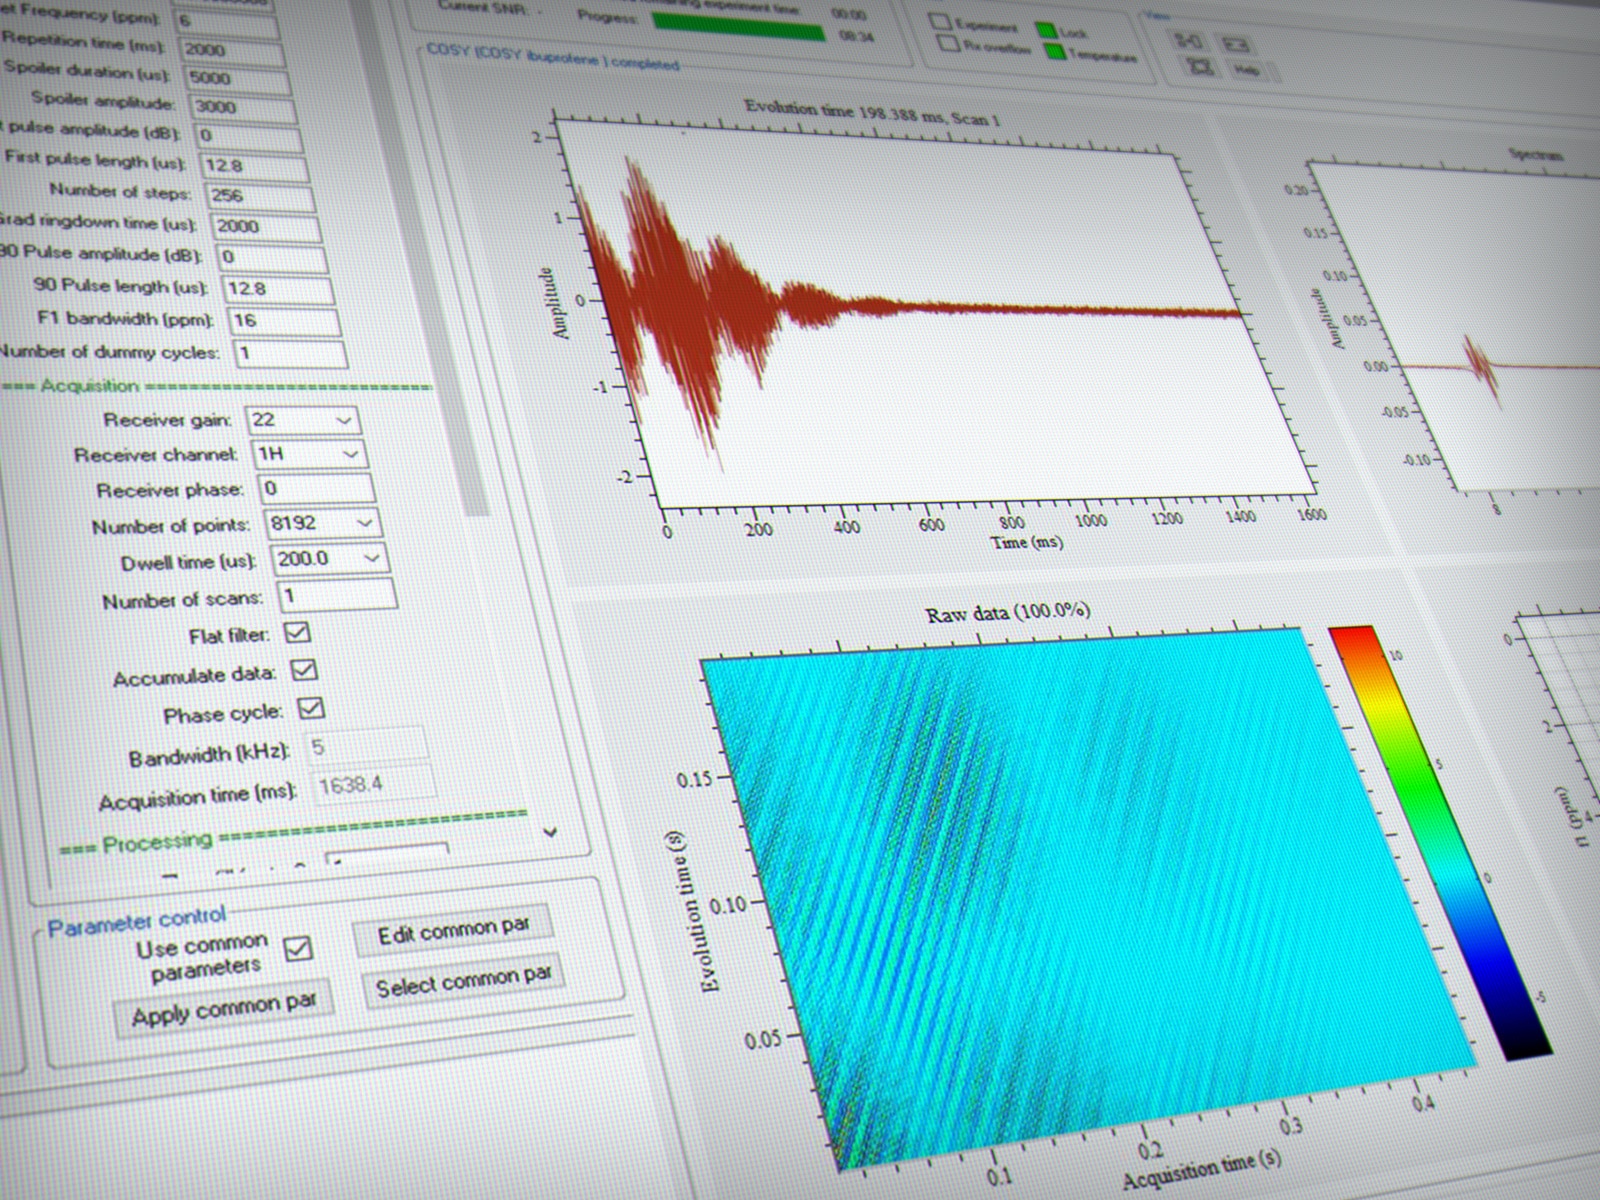Open Help in the View panel
This screenshot has height=1200, width=1600.
point(1247,70)
